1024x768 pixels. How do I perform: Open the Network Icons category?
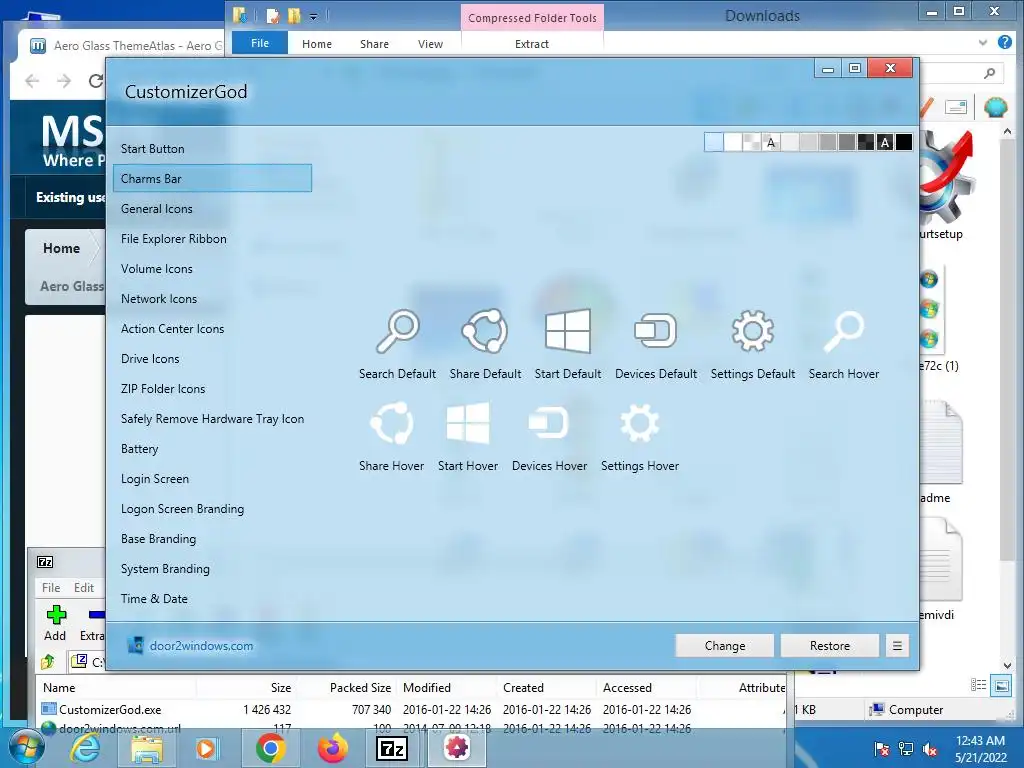pos(212,299)
